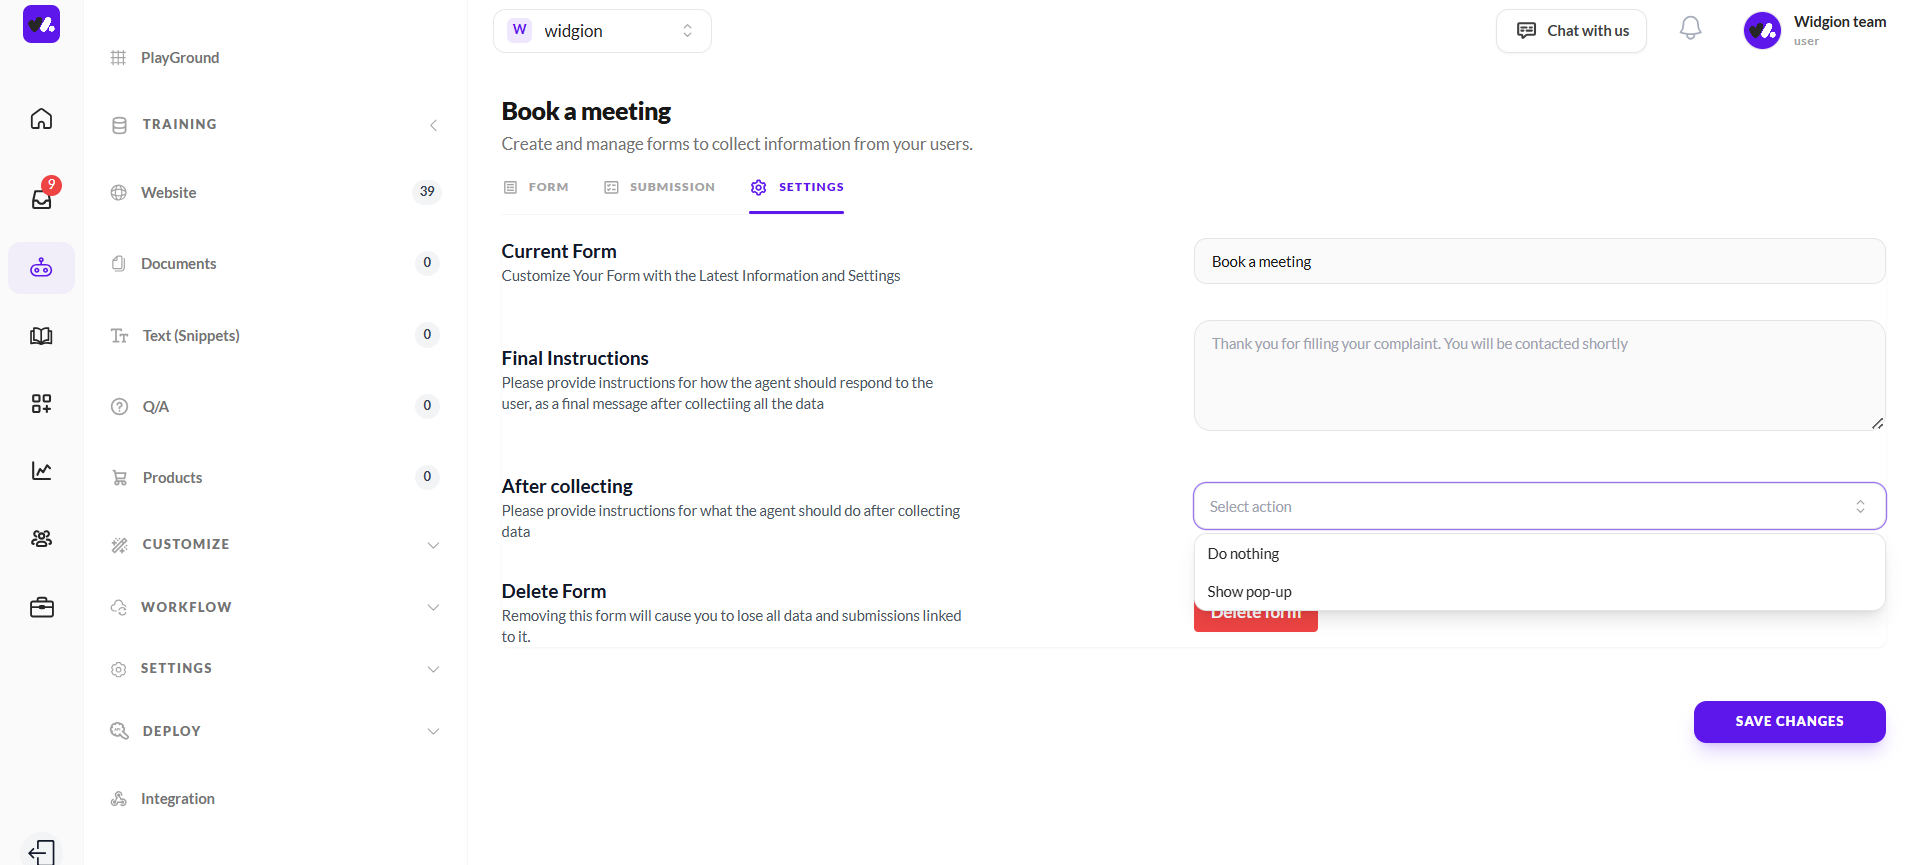
Task: Open Chat with us
Action: 1571,31
